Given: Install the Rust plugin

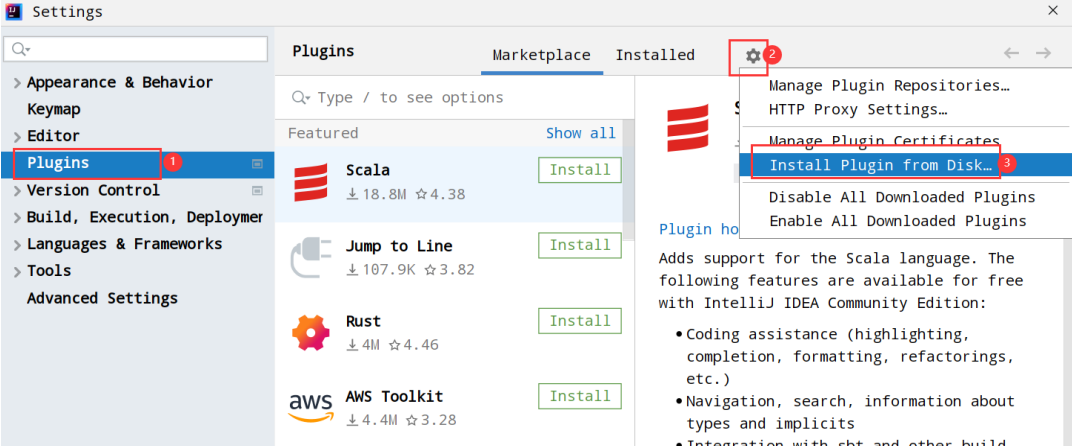Looking at the screenshot, I should coord(580,321).
